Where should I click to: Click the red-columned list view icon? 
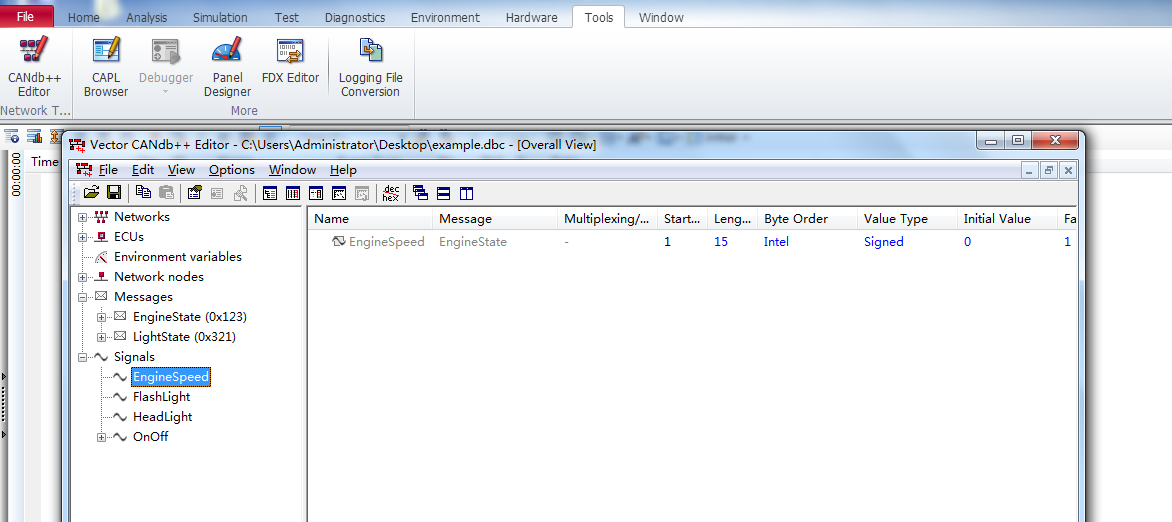tap(293, 193)
